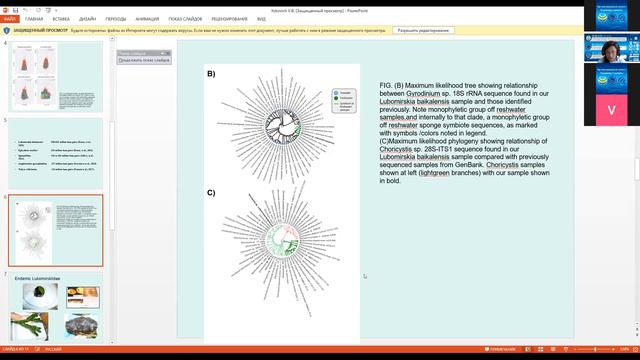Click slide panel scrollbar up arrow
This screenshot has height=360, width=640.
point(112,39)
